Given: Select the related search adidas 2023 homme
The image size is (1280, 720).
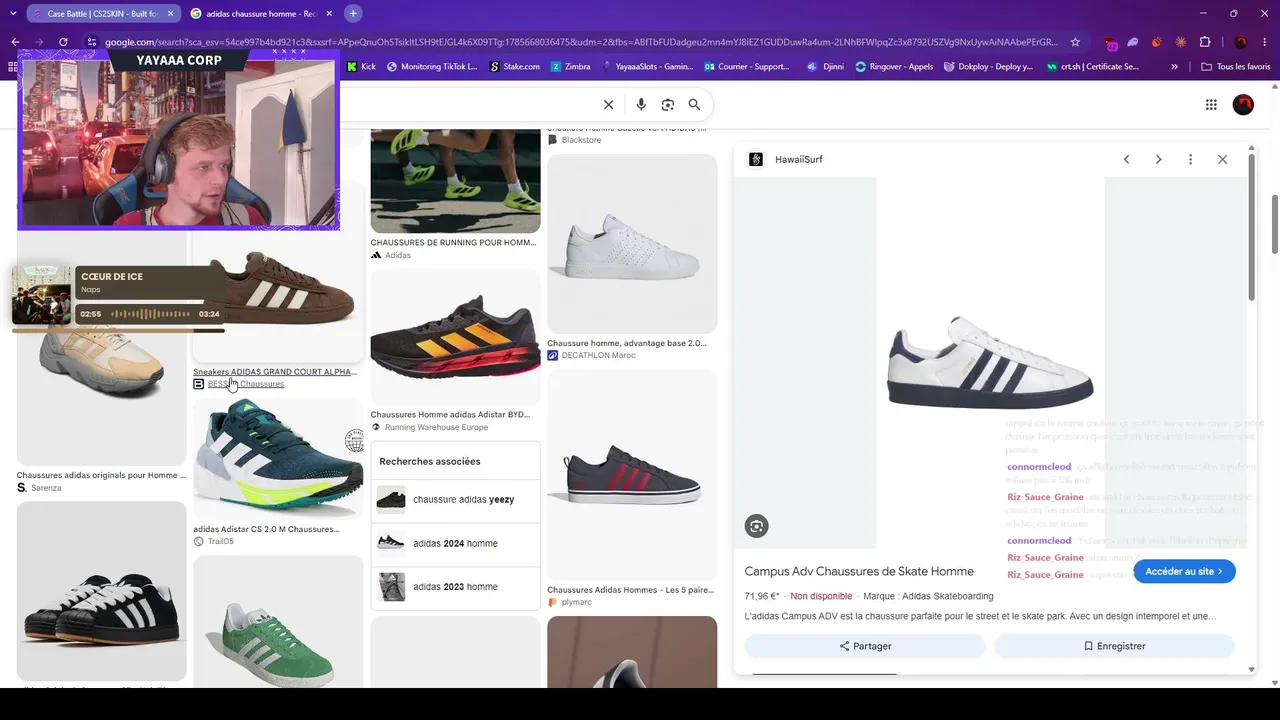Looking at the screenshot, I should tap(455, 587).
